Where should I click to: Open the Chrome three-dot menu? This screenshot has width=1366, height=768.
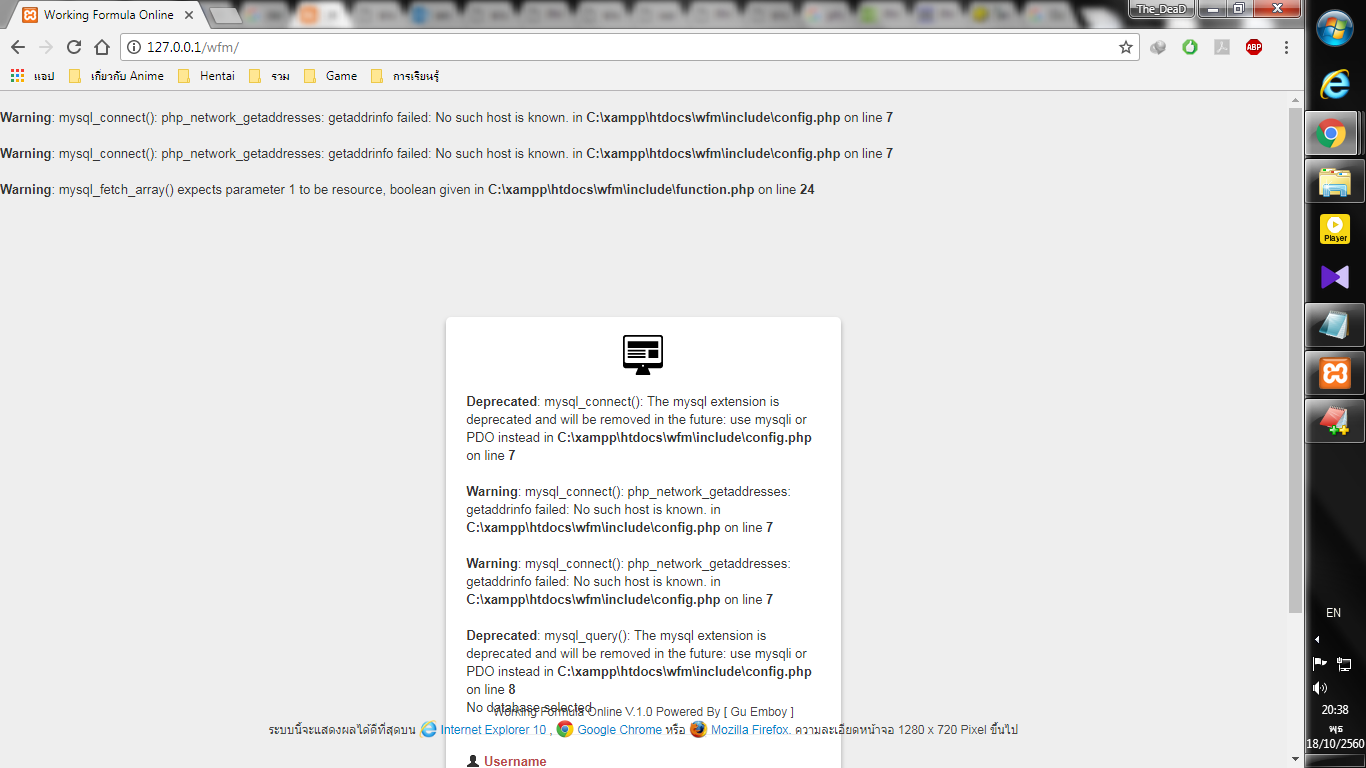point(1286,47)
